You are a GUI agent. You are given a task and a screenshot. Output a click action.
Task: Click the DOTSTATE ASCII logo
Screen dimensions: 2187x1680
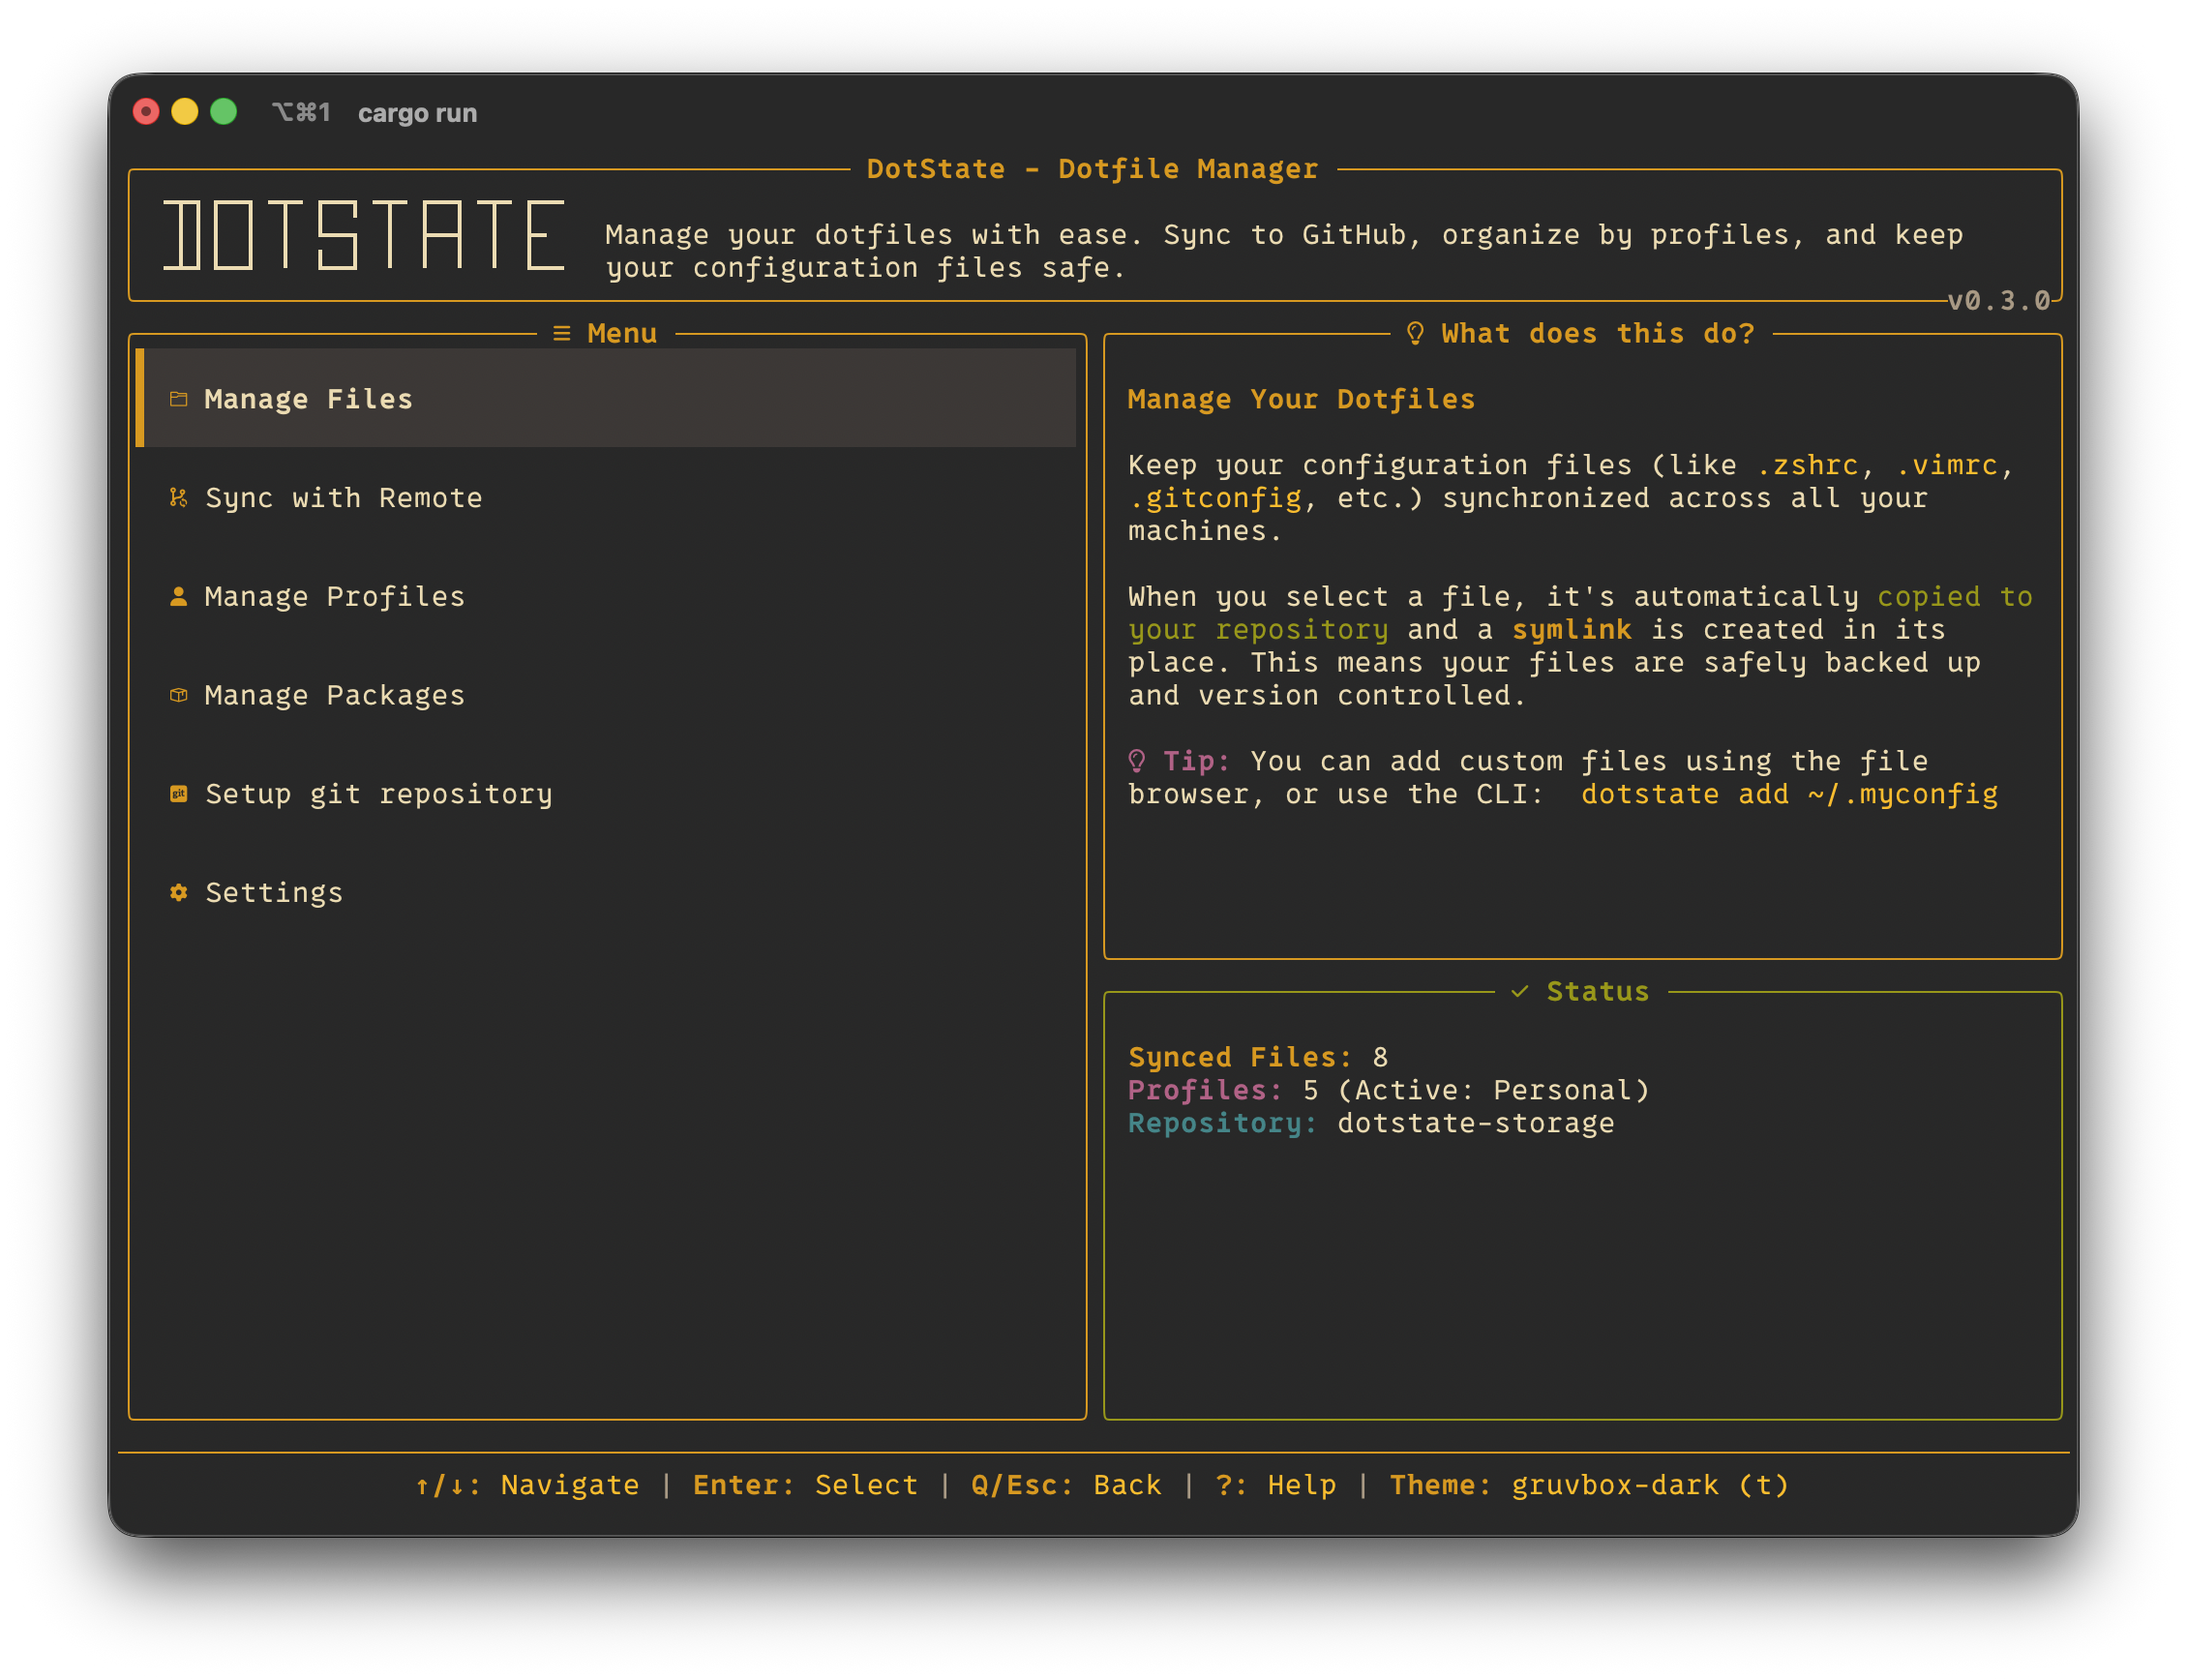point(364,238)
